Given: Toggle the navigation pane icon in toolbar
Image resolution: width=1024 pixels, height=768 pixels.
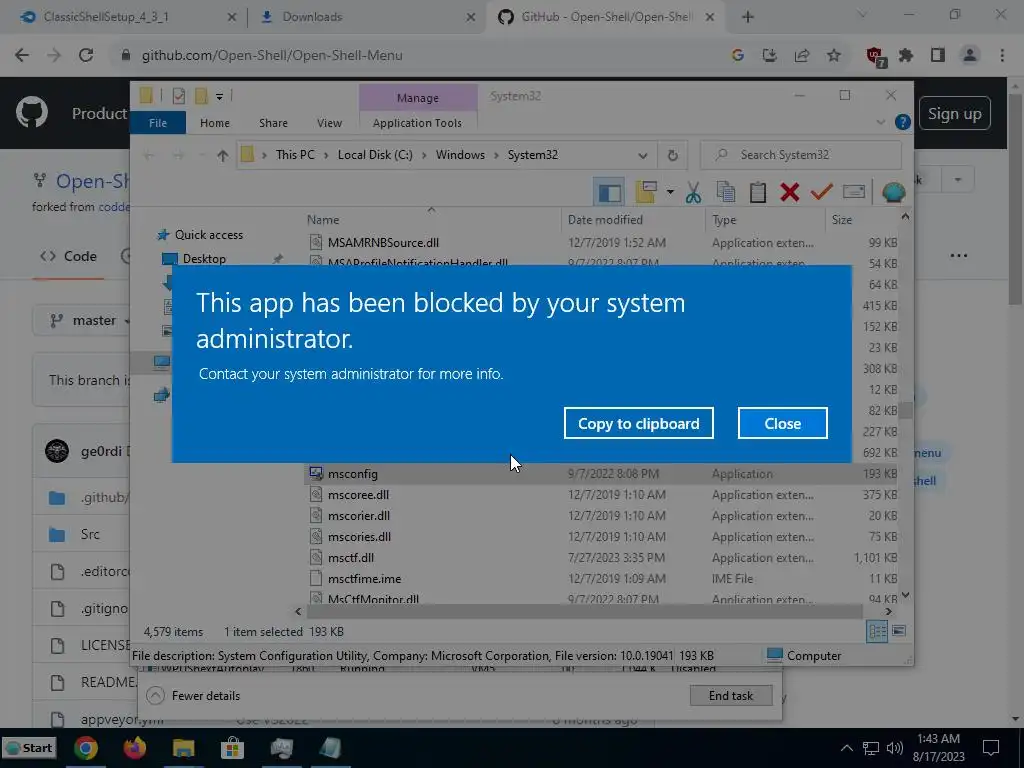Looking at the screenshot, I should (609, 192).
